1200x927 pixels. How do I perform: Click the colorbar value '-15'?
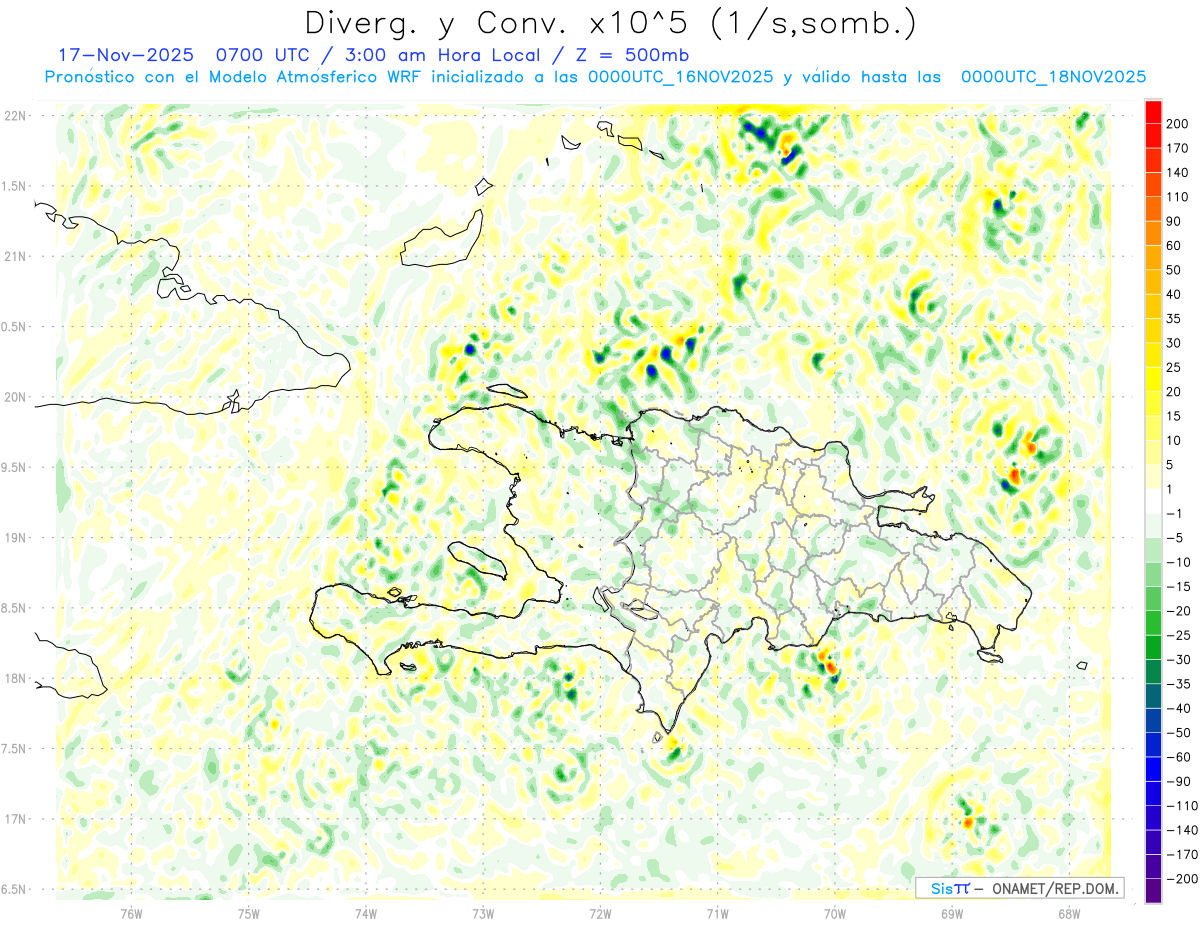pos(1180,586)
